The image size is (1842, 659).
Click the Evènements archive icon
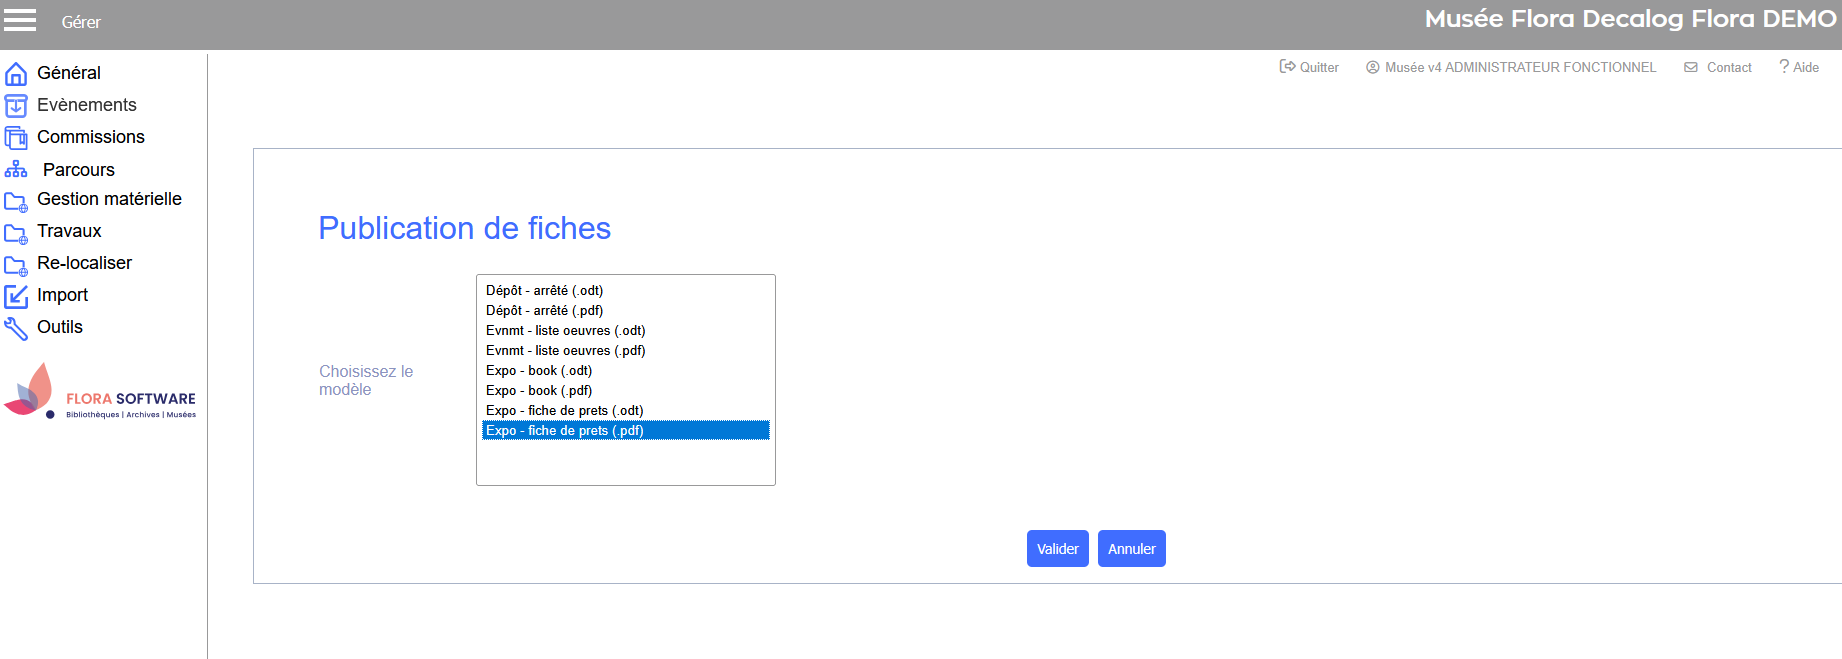(16, 106)
